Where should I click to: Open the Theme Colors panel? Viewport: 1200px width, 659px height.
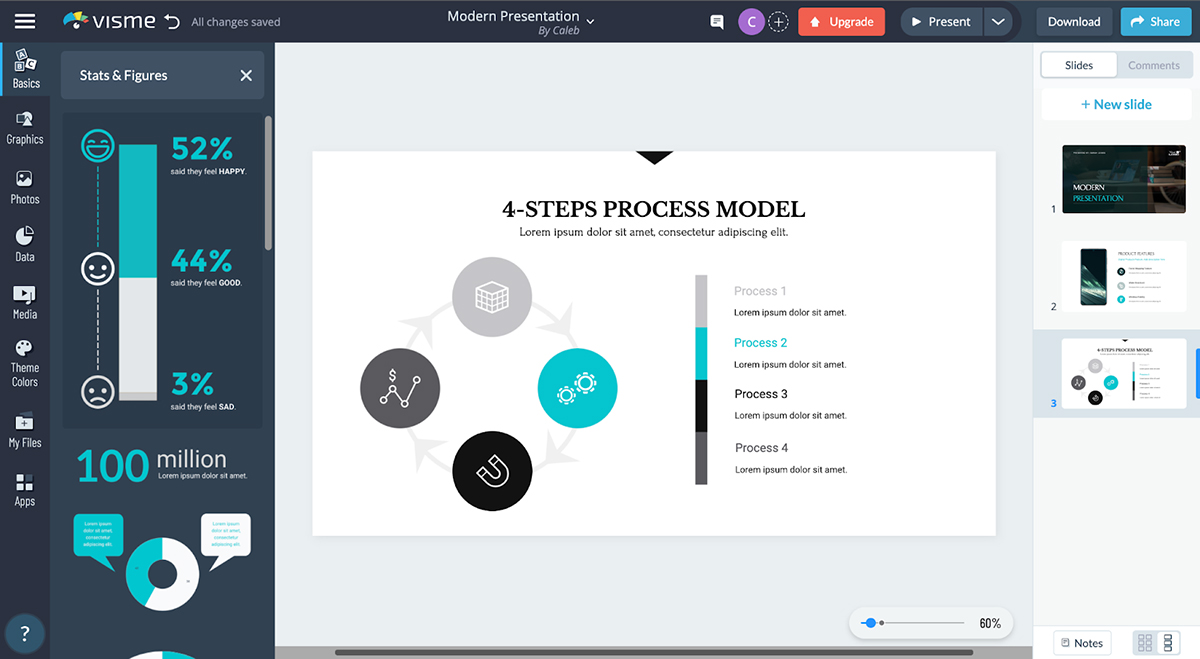25,363
